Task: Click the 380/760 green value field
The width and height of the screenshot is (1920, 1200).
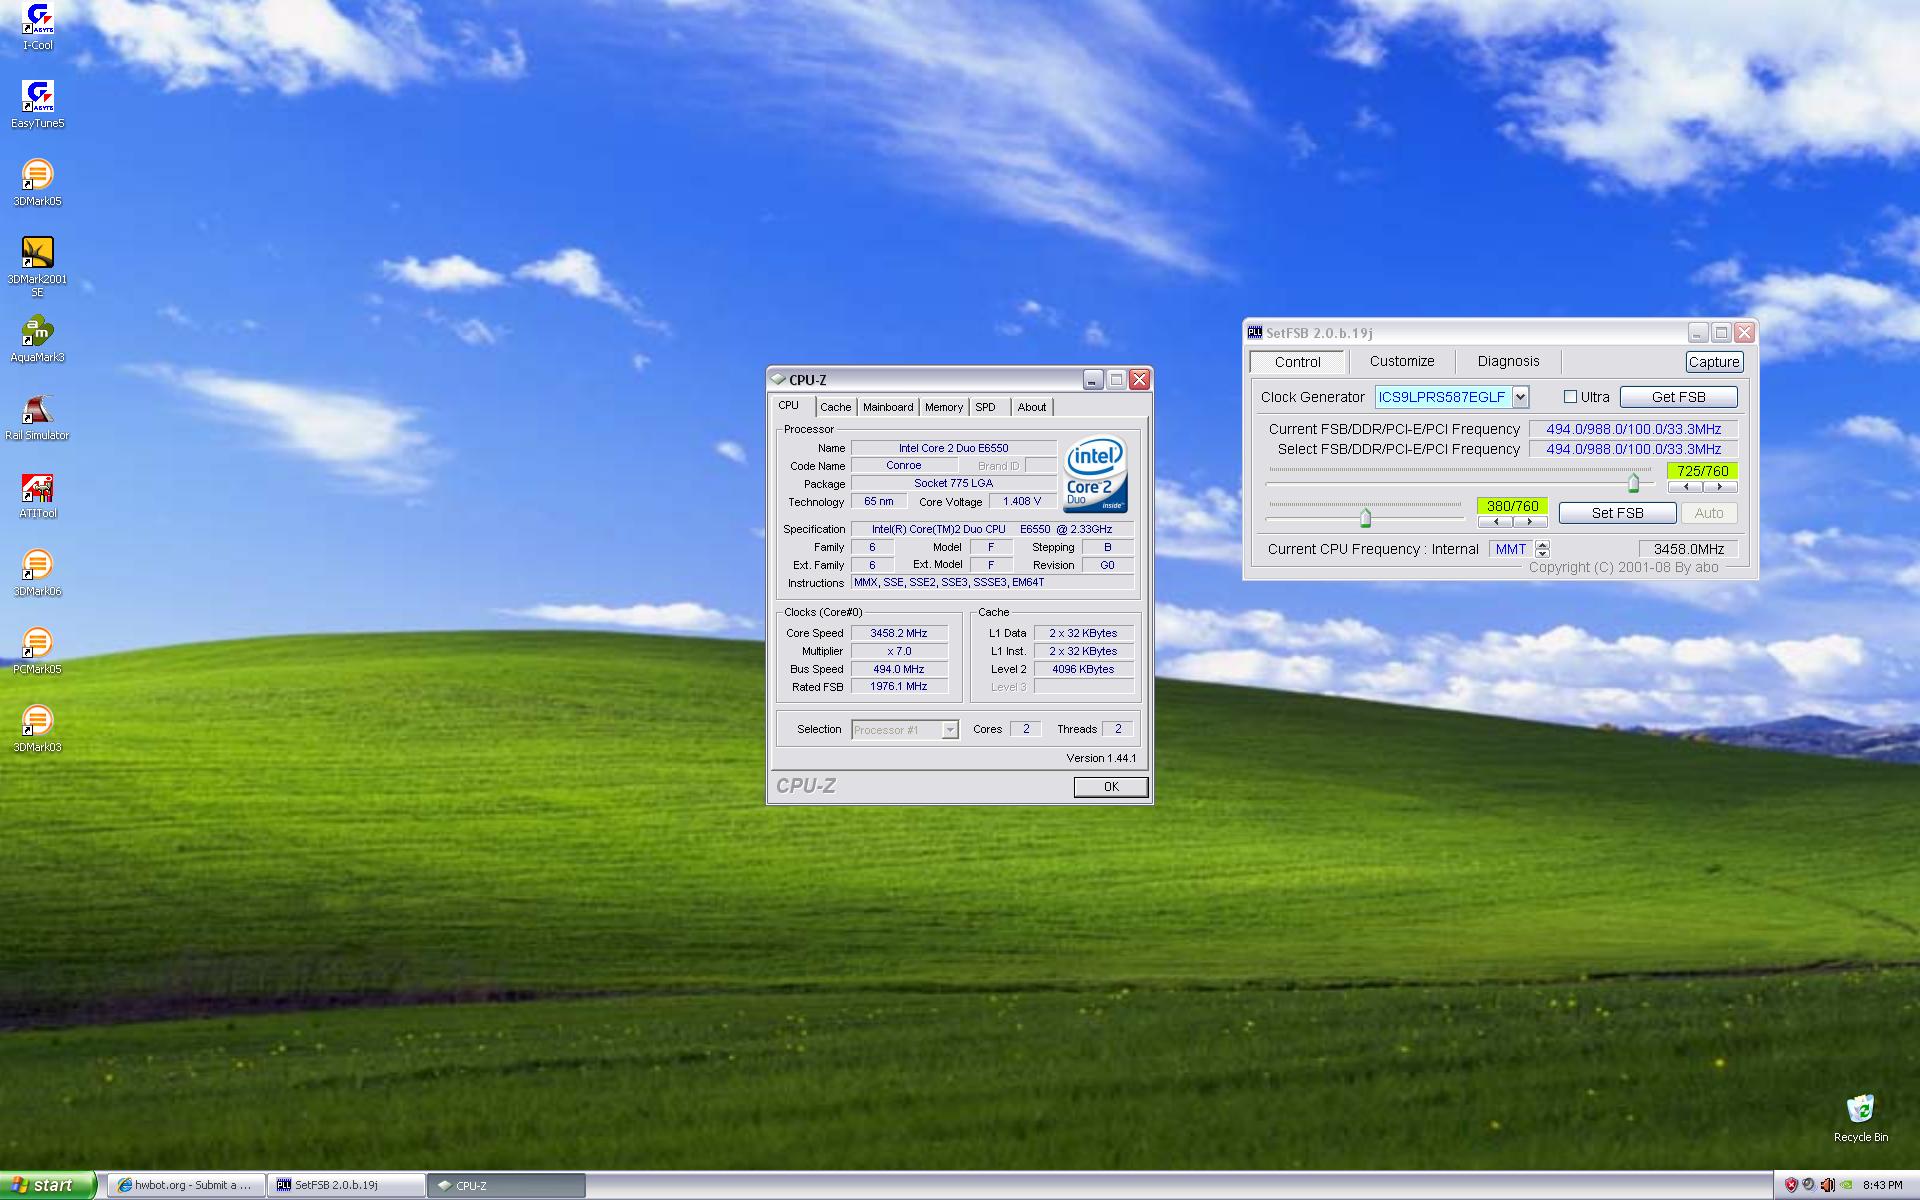Action: click(1512, 506)
